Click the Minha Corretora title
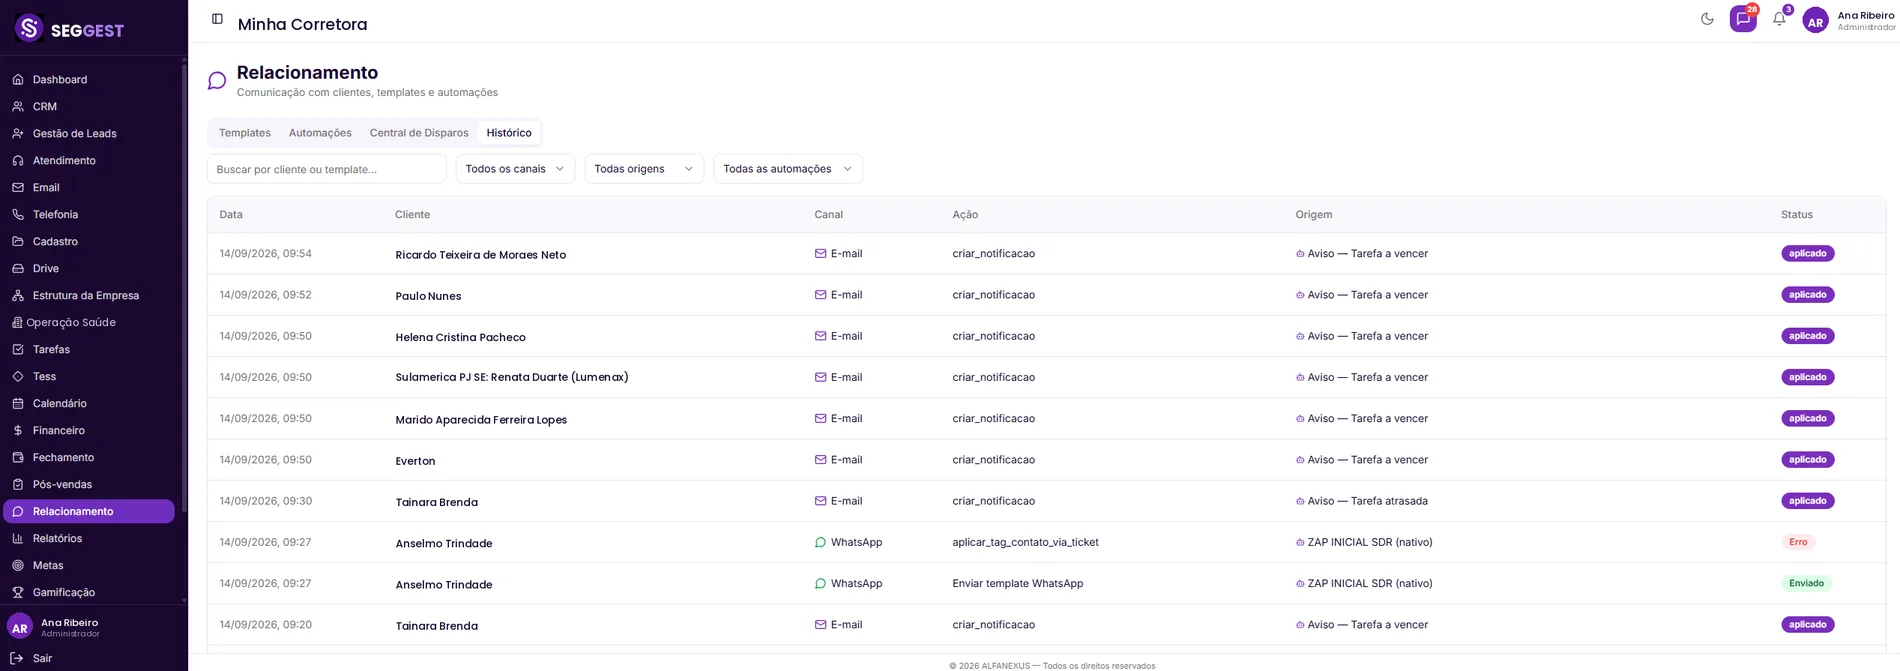Viewport: 1900px width, 671px height. click(x=302, y=24)
